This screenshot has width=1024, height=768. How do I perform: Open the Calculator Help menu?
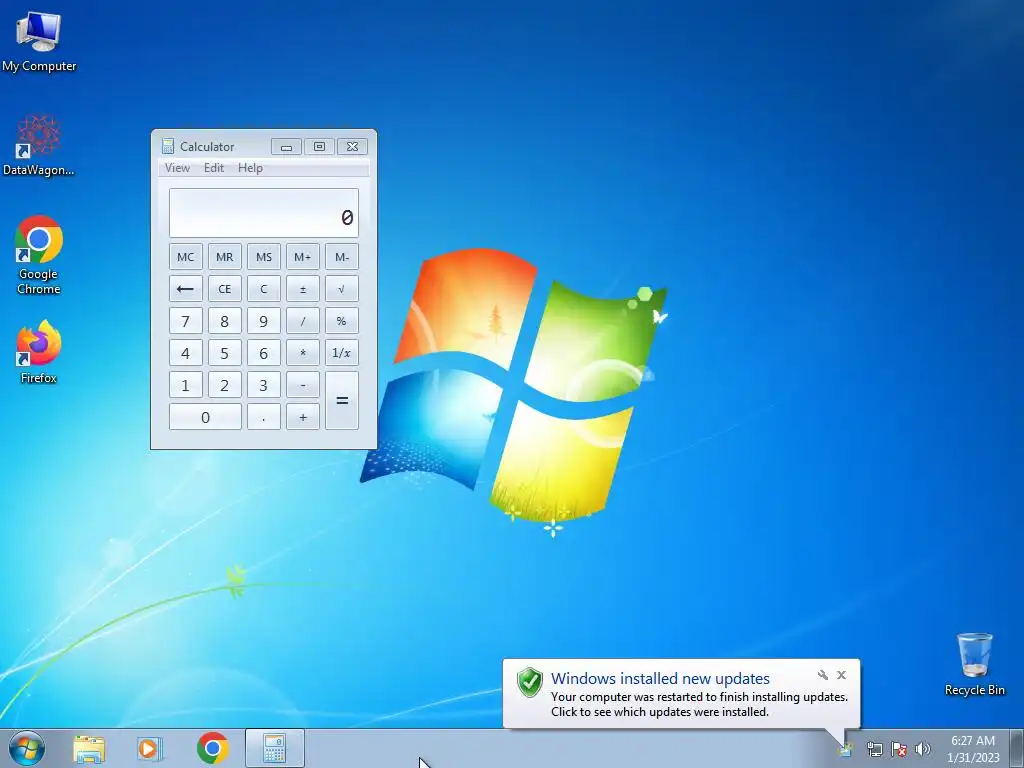[250, 168]
